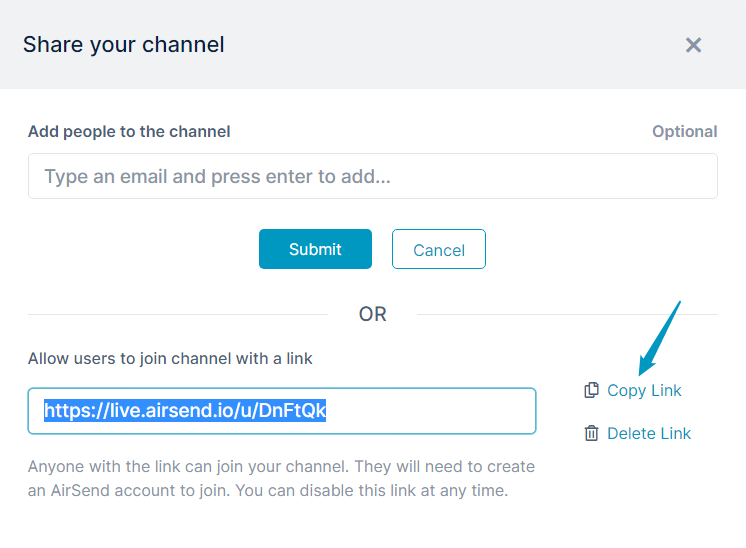Image resolution: width=746 pixels, height=548 pixels.
Task: Click the trash icon beside Delete Link
Action: click(x=591, y=433)
